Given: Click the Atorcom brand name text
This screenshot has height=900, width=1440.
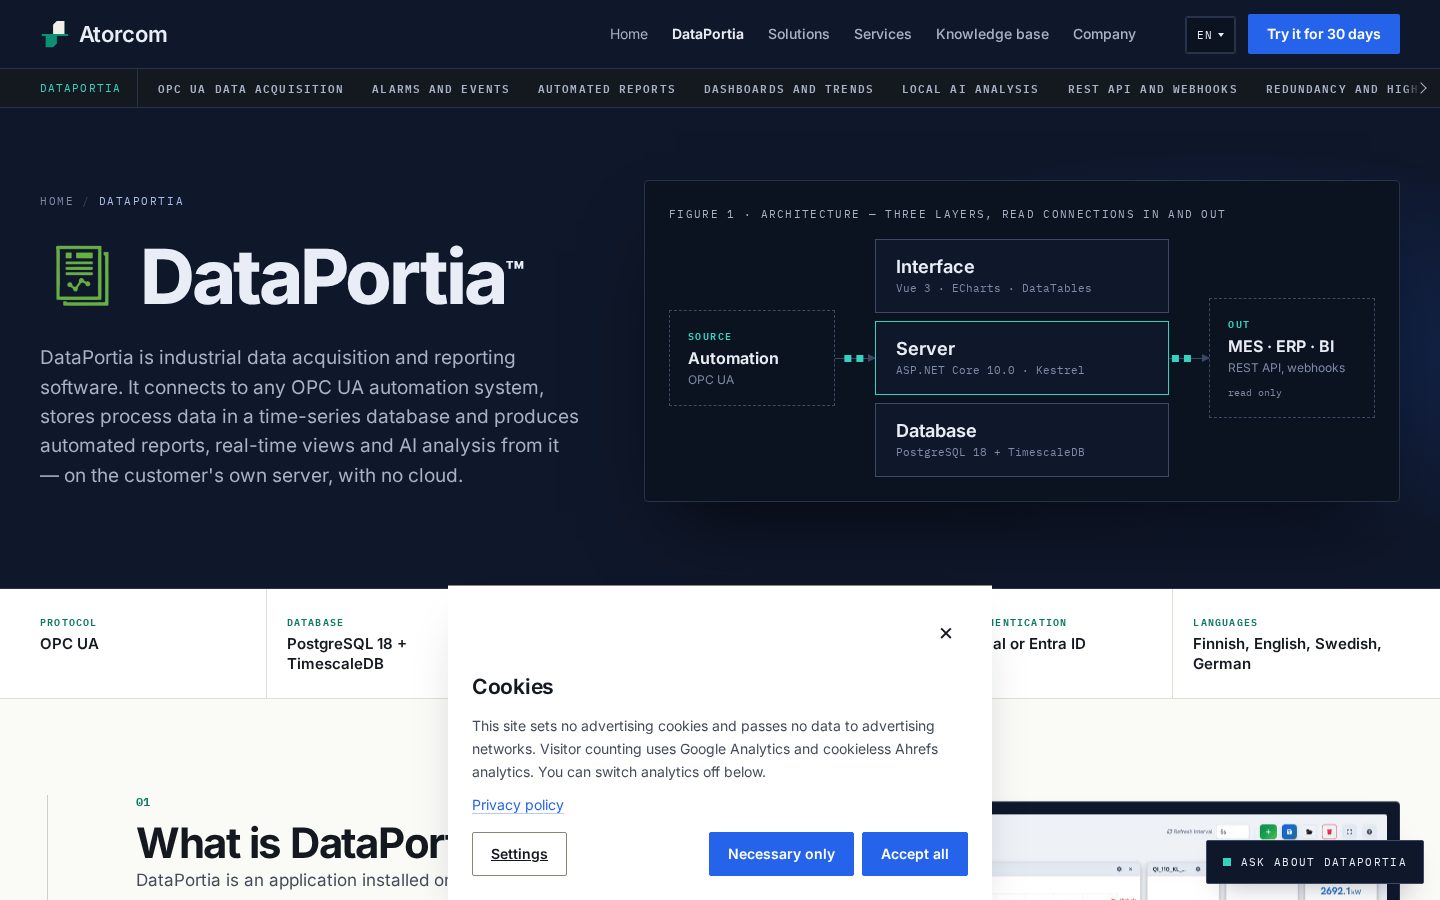Looking at the screenshot, I should coord(123,34).
